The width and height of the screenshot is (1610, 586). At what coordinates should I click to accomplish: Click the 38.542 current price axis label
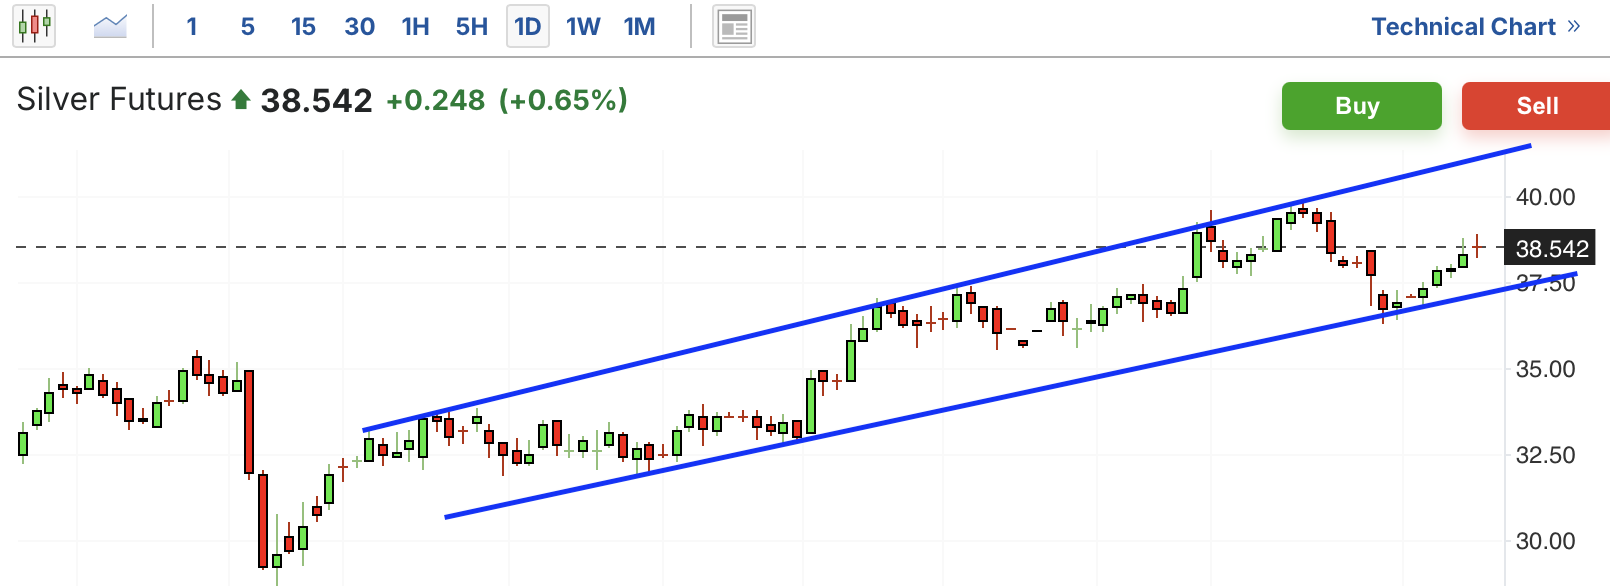pos(1550,248)
